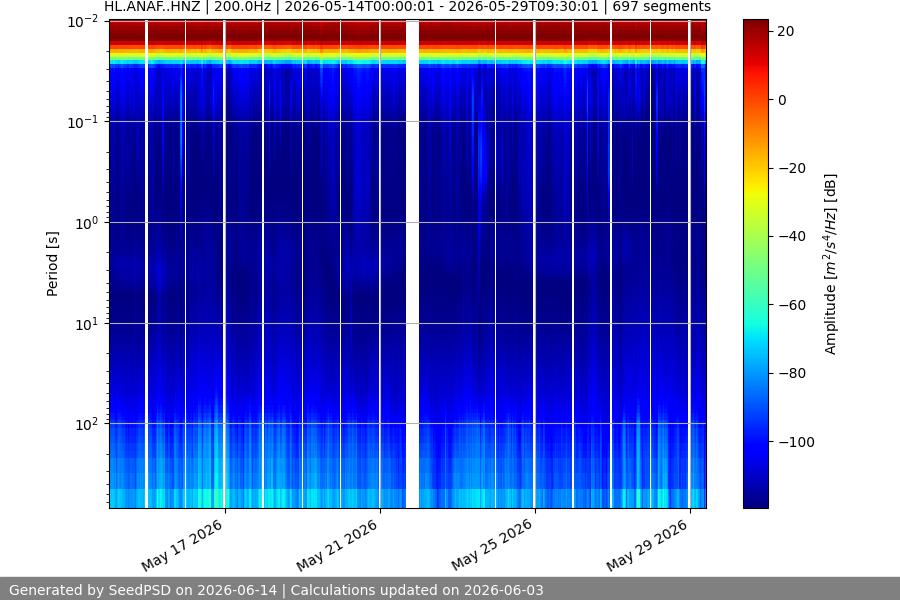Click the colorbar '−100' tick label
This screenshot has height=600, width=900.
(x=796, y=442)
